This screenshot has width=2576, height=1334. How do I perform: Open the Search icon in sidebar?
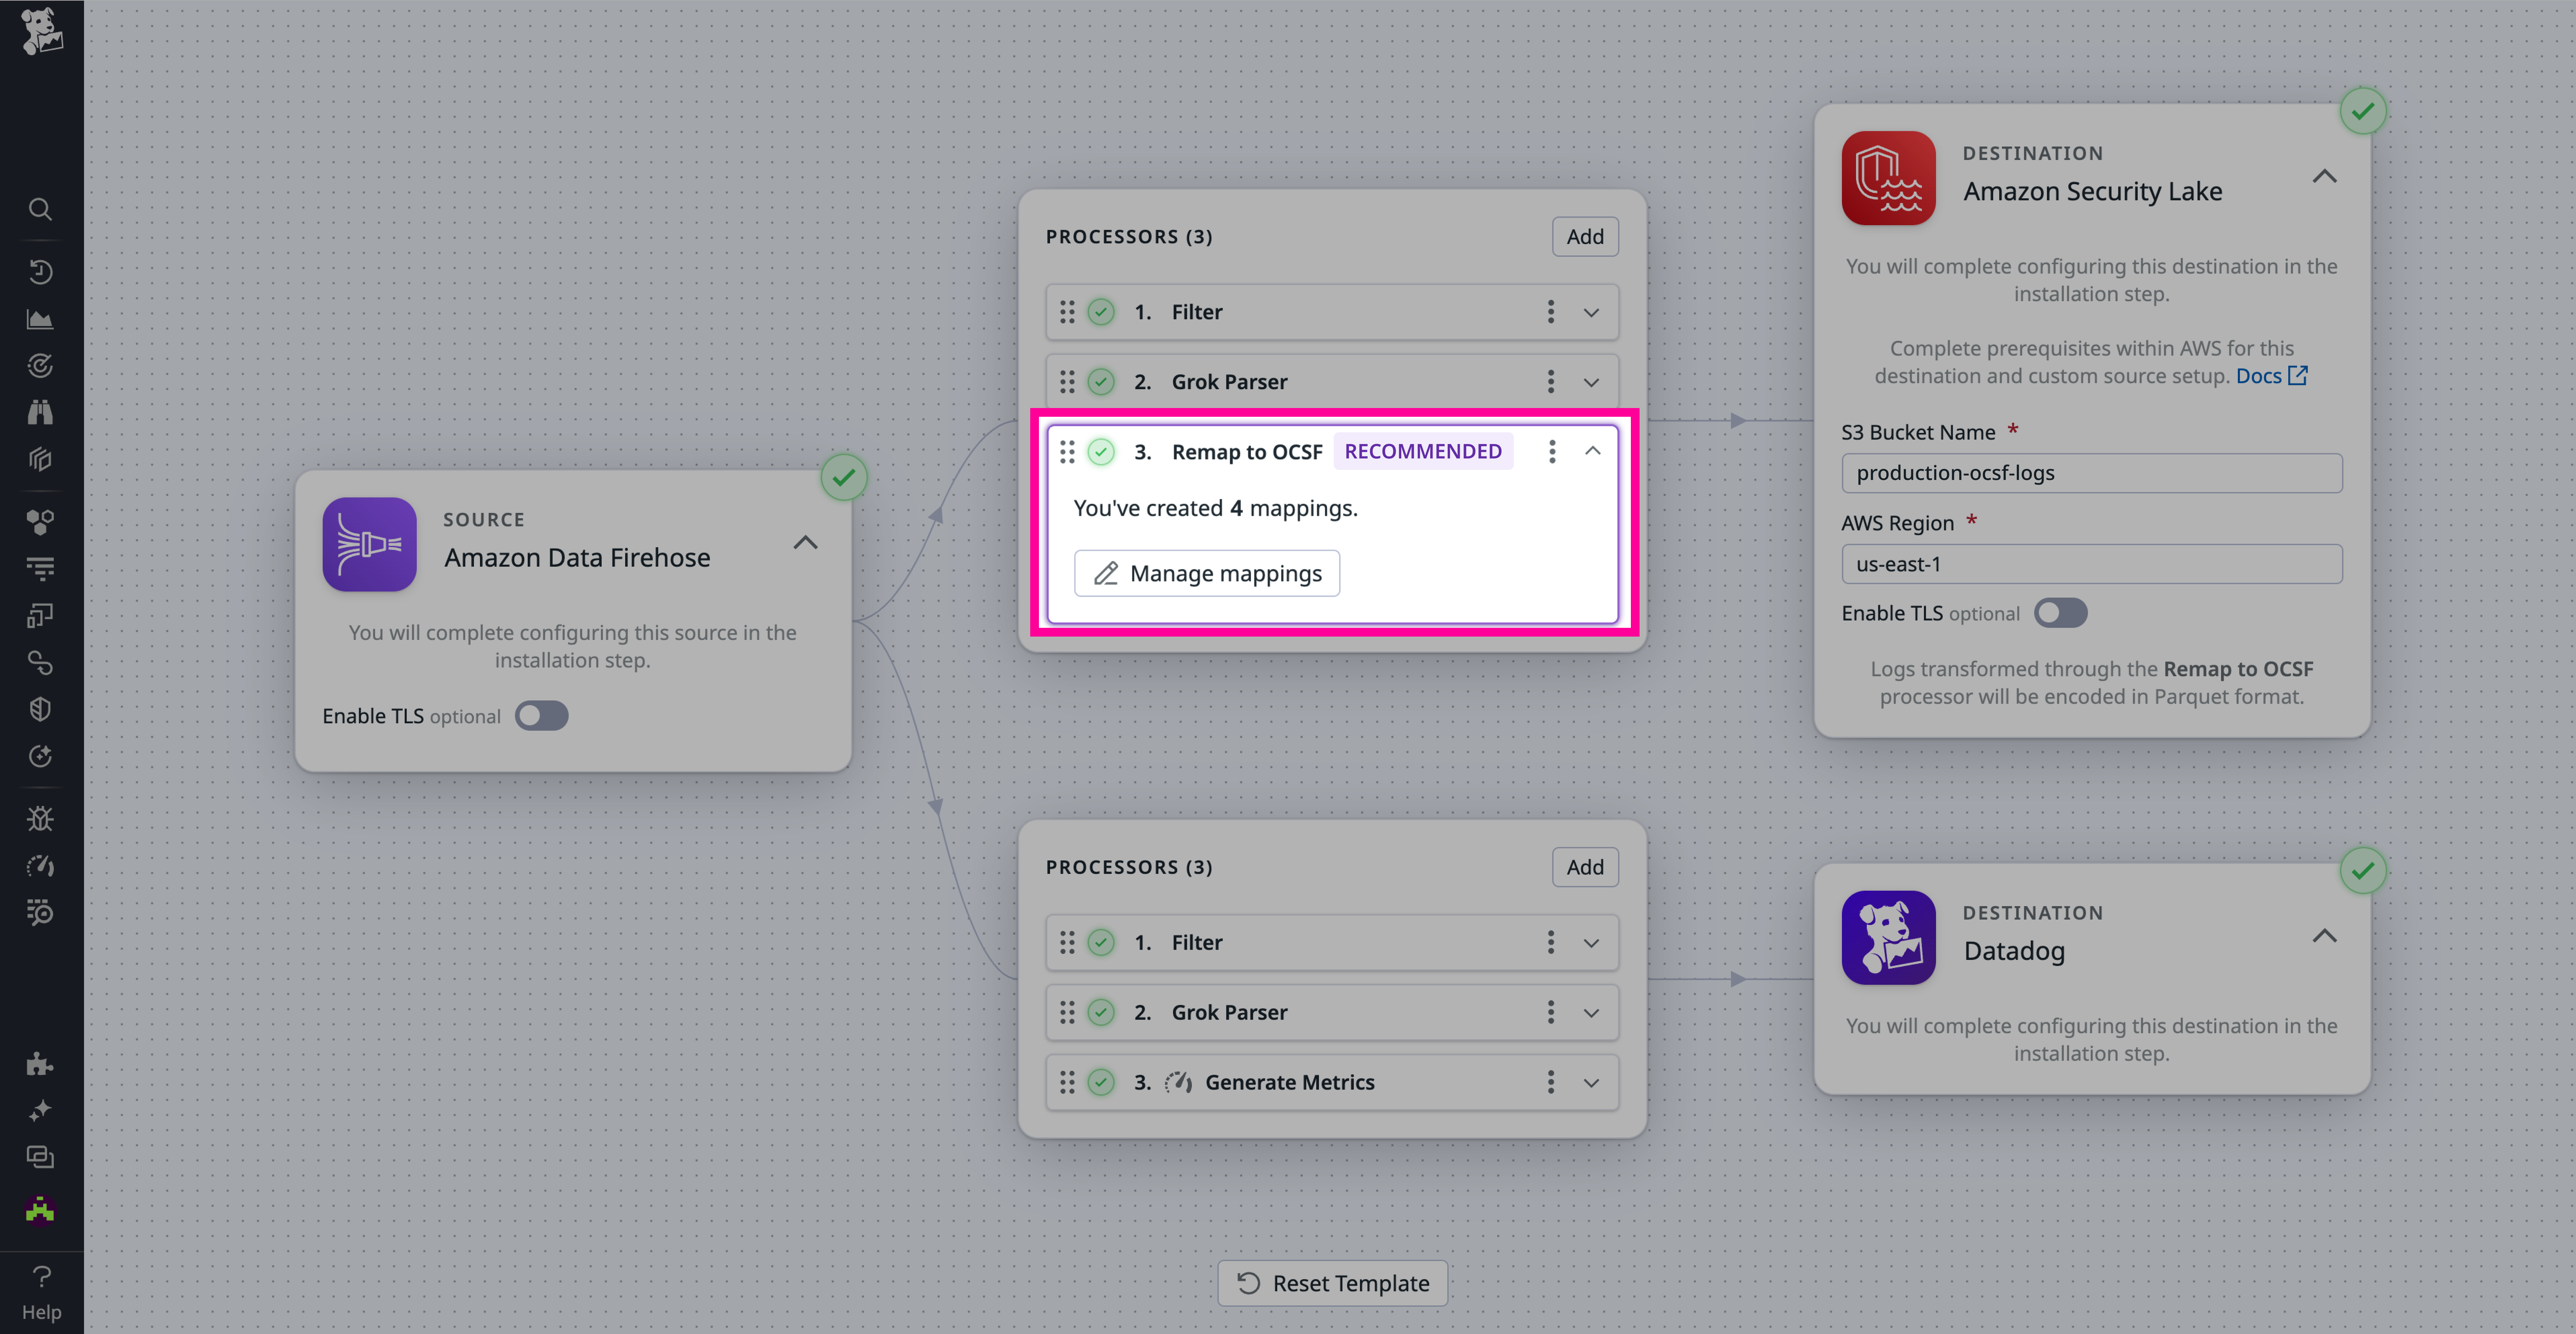pos(40,209)
